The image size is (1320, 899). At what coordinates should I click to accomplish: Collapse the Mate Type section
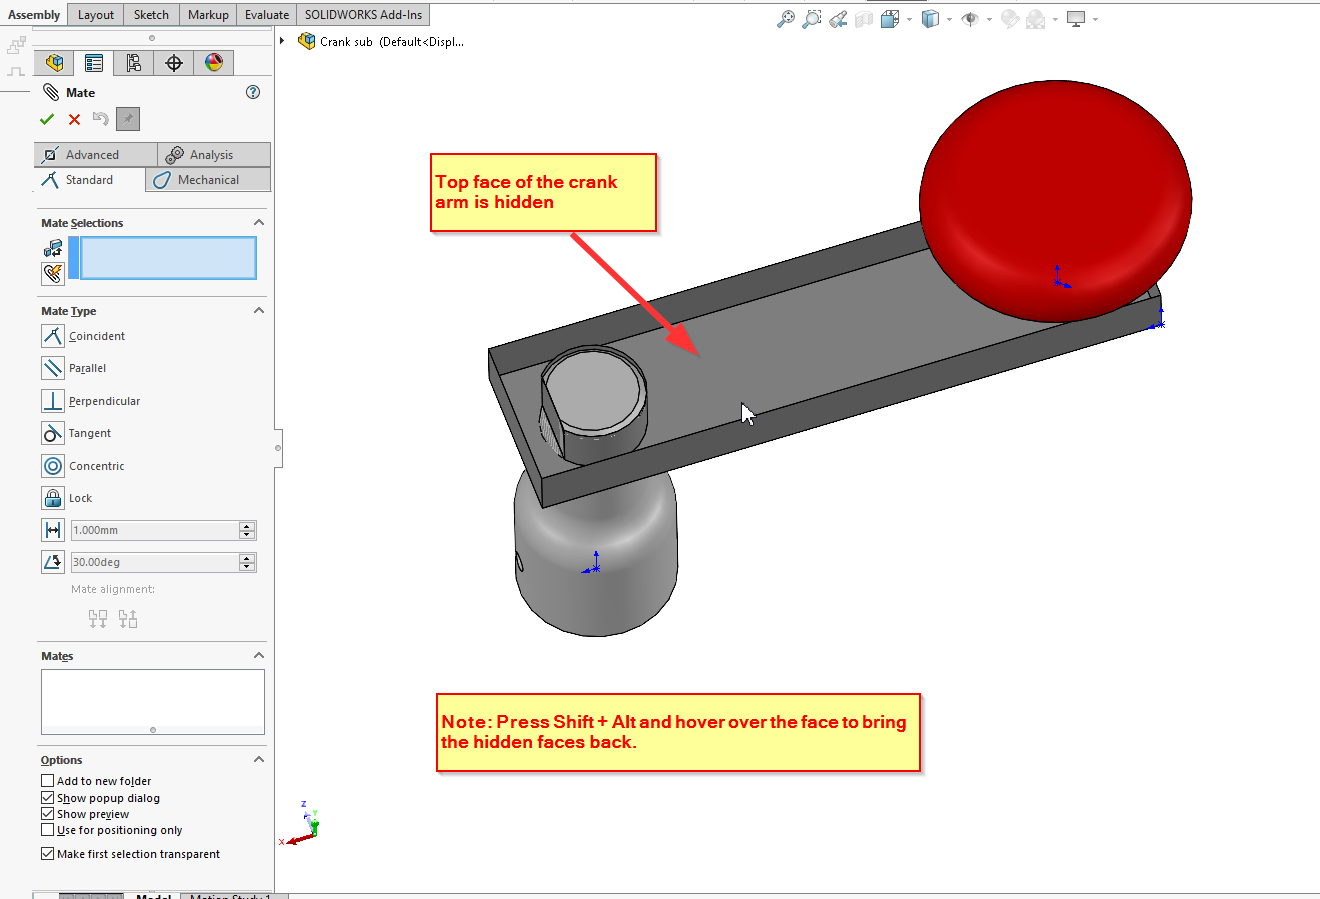(259, 310)
